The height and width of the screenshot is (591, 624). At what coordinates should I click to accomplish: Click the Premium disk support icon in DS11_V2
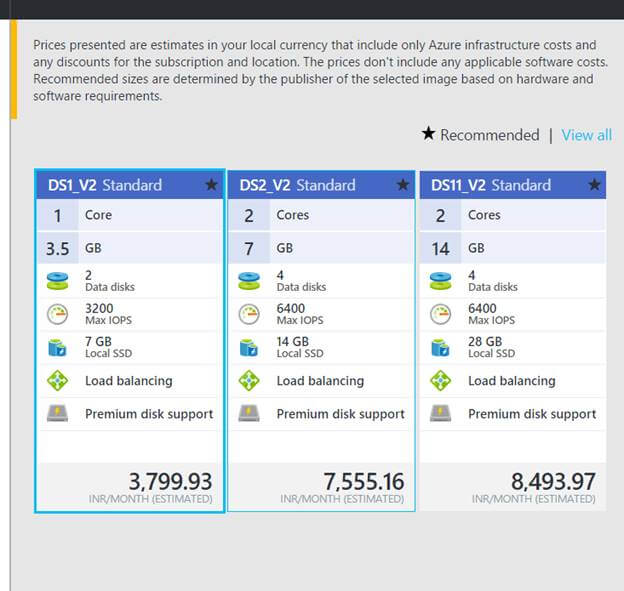pos(441,413)
